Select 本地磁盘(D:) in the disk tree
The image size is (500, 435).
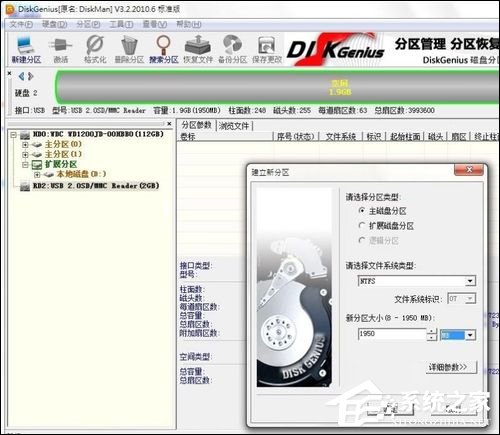(81, 174)
